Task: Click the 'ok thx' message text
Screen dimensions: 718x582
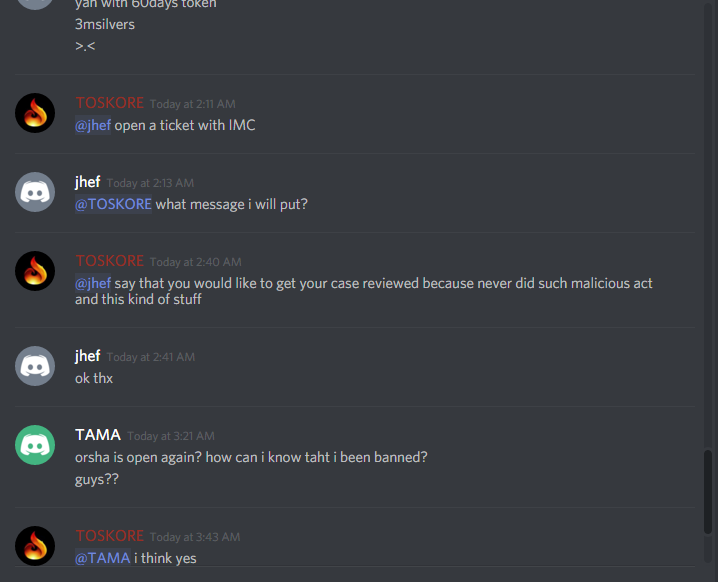Action: click(x=94, y=378)
